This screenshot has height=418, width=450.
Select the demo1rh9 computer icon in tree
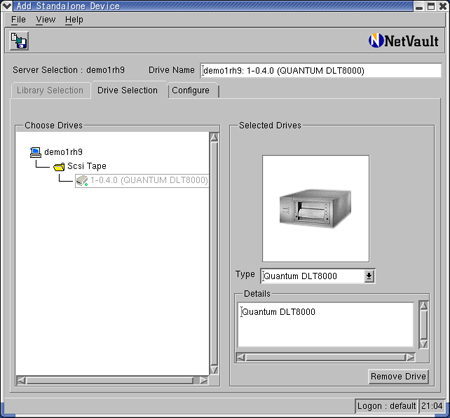(36, 152)
